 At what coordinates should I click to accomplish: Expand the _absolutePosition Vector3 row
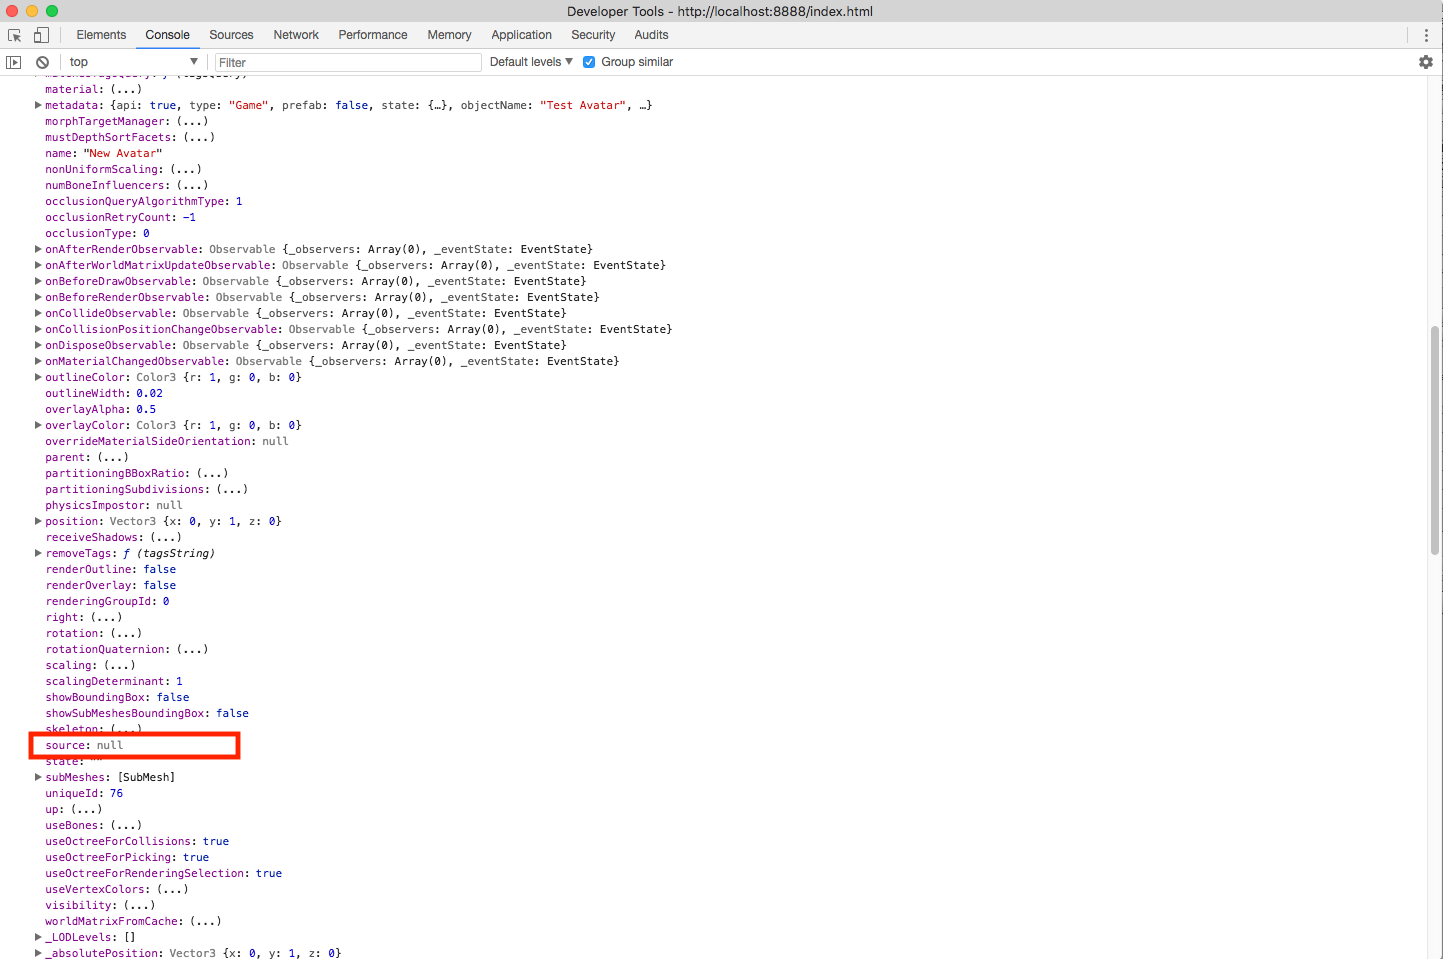tap(38, 953)
